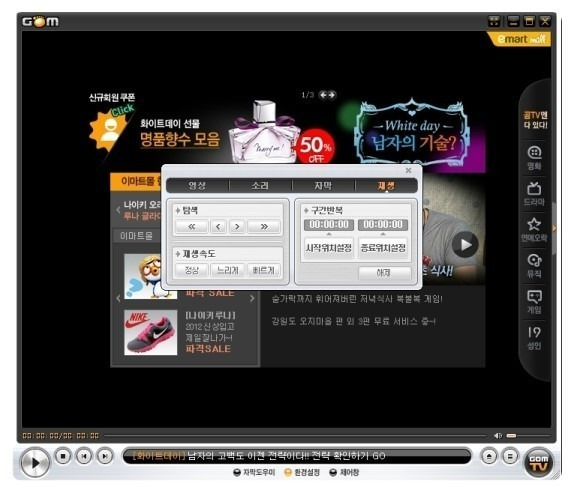This screenshot has width=574, height=493.
Task: Click the Nike shoe thumbnail
Action: pos(150,333)
